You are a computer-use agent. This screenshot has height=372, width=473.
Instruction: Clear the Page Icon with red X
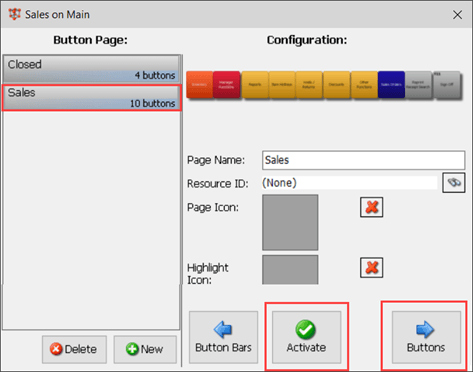(371, 207)
